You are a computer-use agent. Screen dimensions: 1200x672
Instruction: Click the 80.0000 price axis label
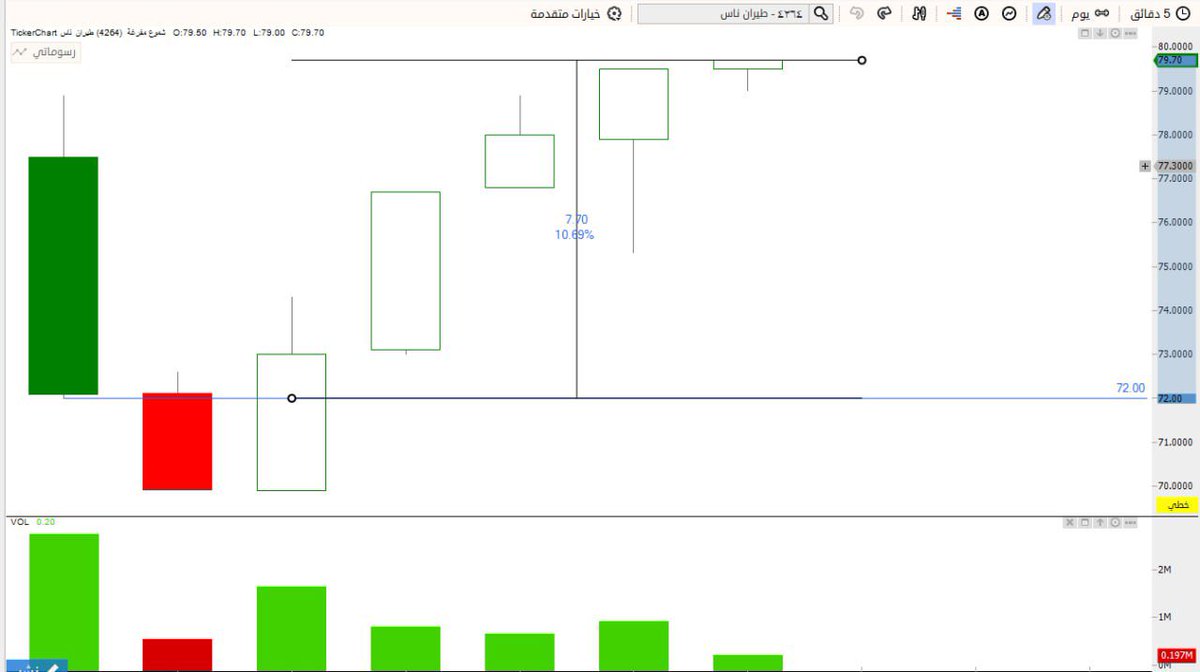[x=1177, y=47]
